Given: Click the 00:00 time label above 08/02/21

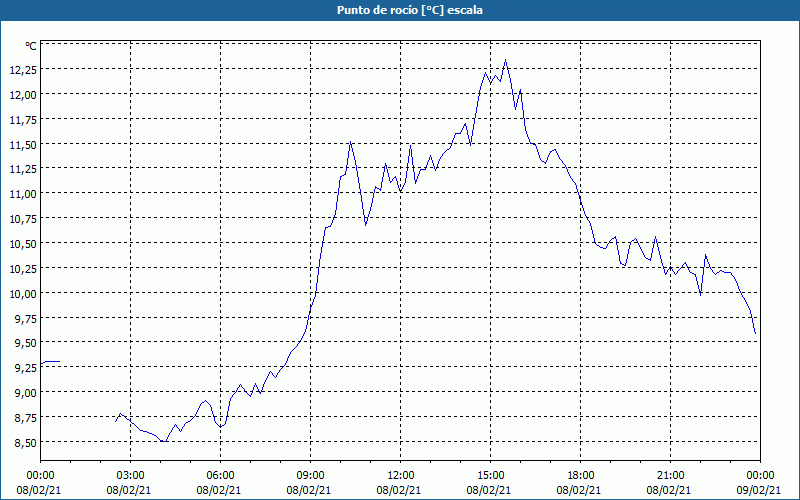Looking at the screenshot, I should (40, 476).
